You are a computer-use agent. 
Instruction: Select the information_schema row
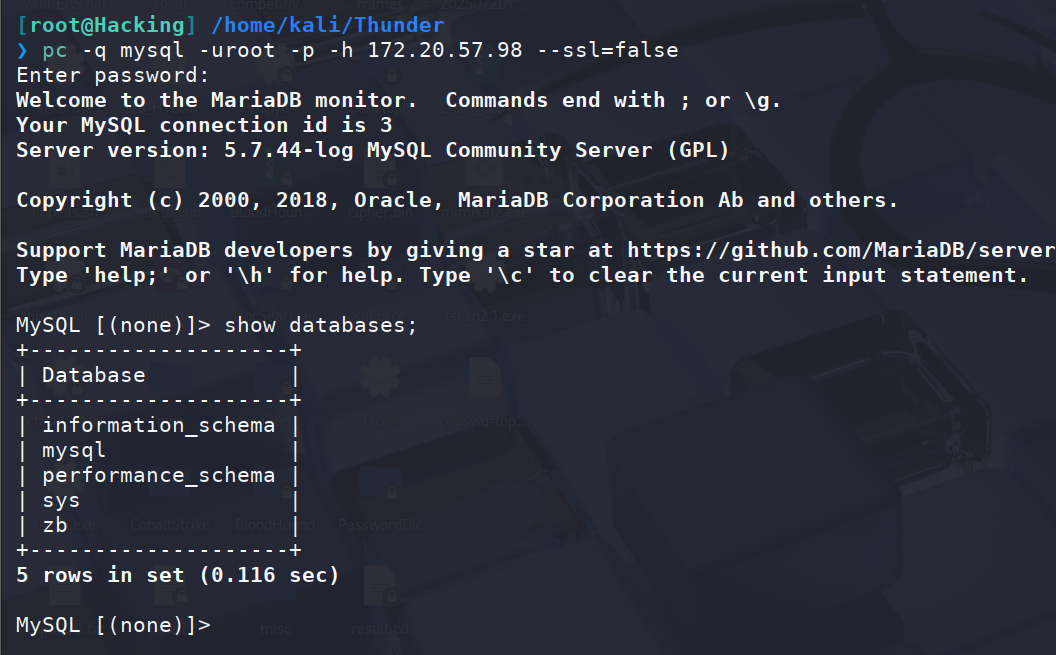(158, 425)
